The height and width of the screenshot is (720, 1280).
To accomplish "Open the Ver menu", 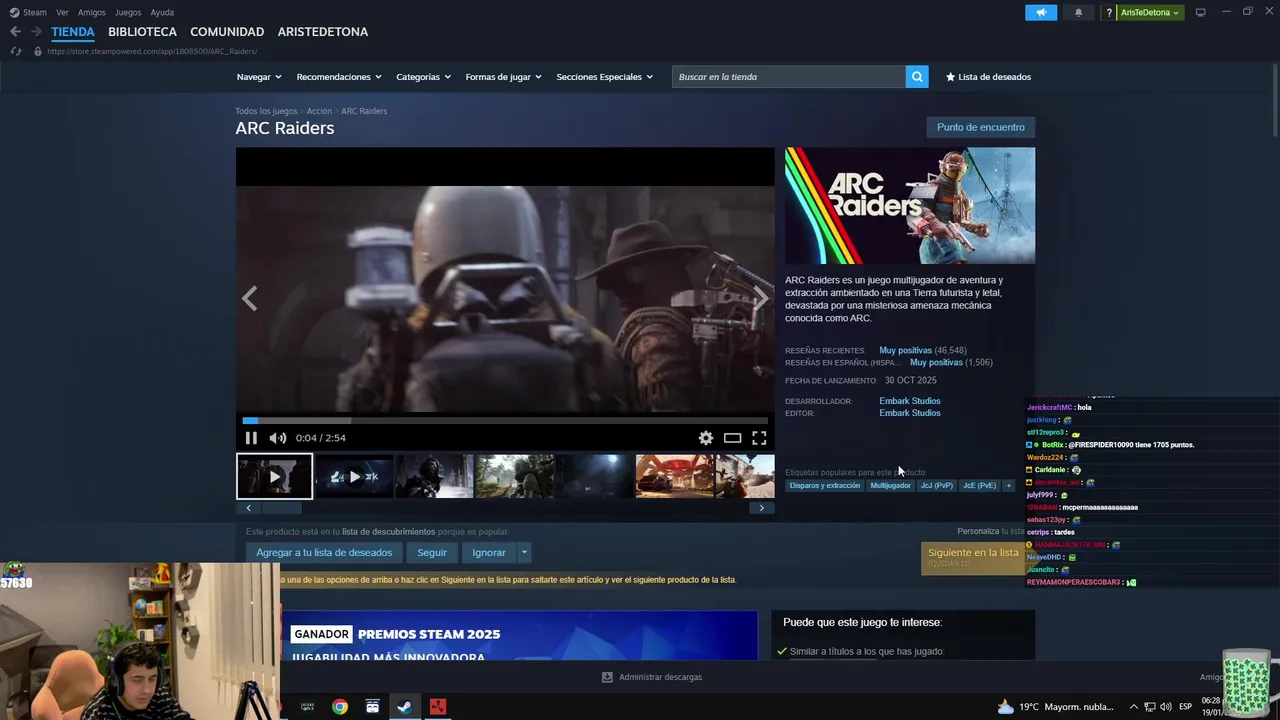I will click(62, 13).
